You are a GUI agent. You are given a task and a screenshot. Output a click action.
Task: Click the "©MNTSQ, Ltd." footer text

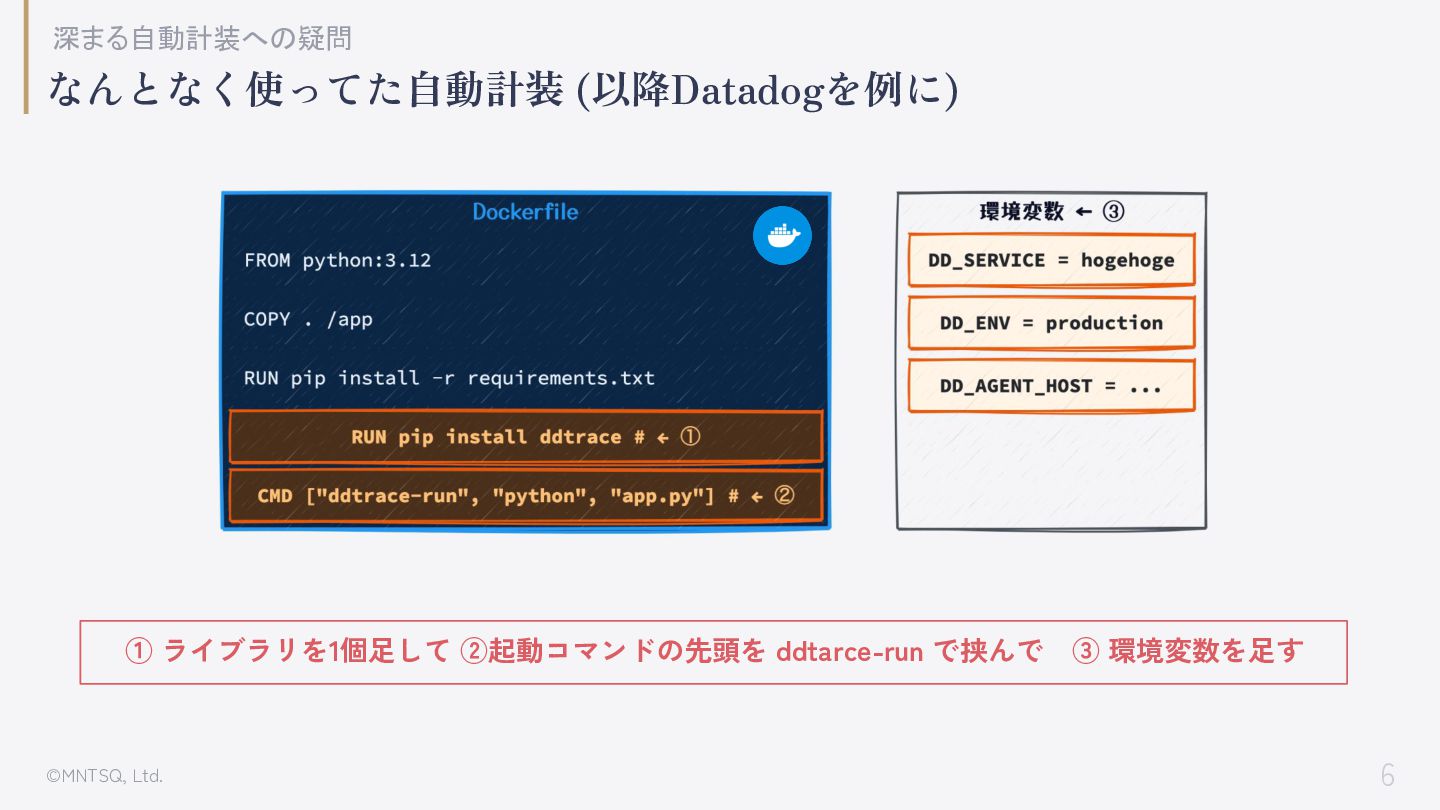tap(105, 776)
